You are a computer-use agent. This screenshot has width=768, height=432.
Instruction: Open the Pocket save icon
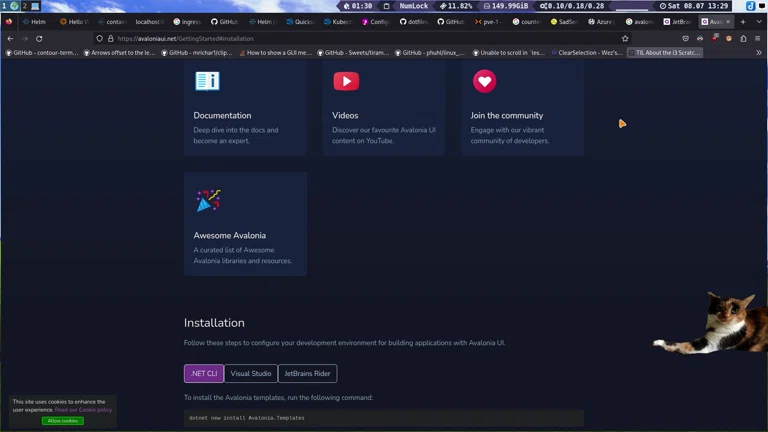click(x=685, y=38)
